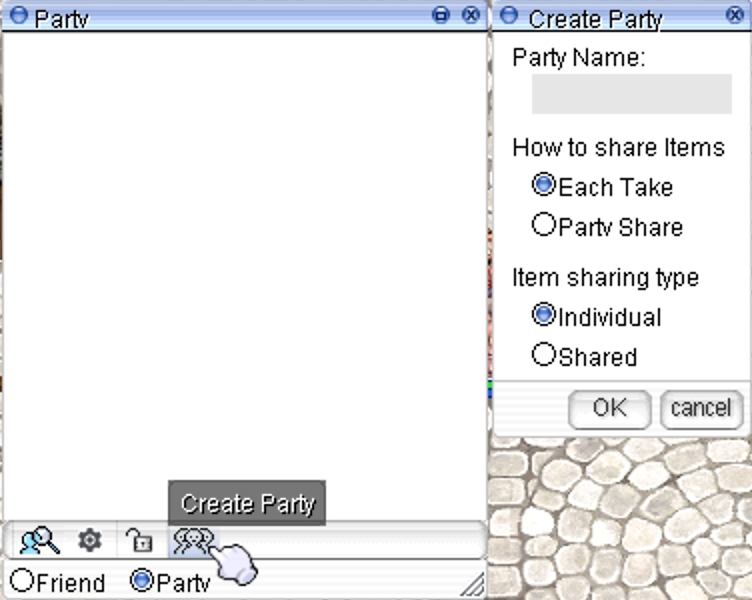Choose the Each Take item option

[x=544, y=185]
